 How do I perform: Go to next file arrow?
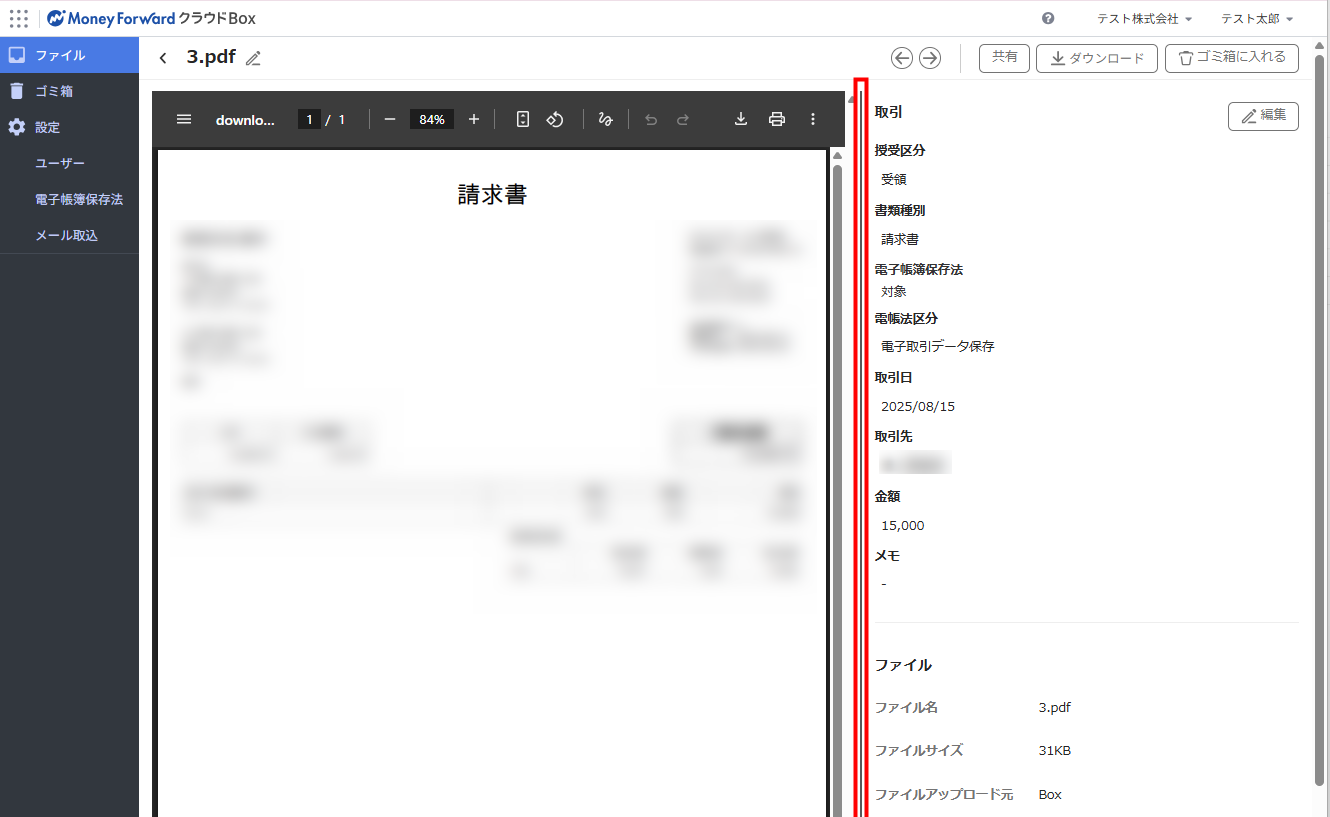coord(930,58)
